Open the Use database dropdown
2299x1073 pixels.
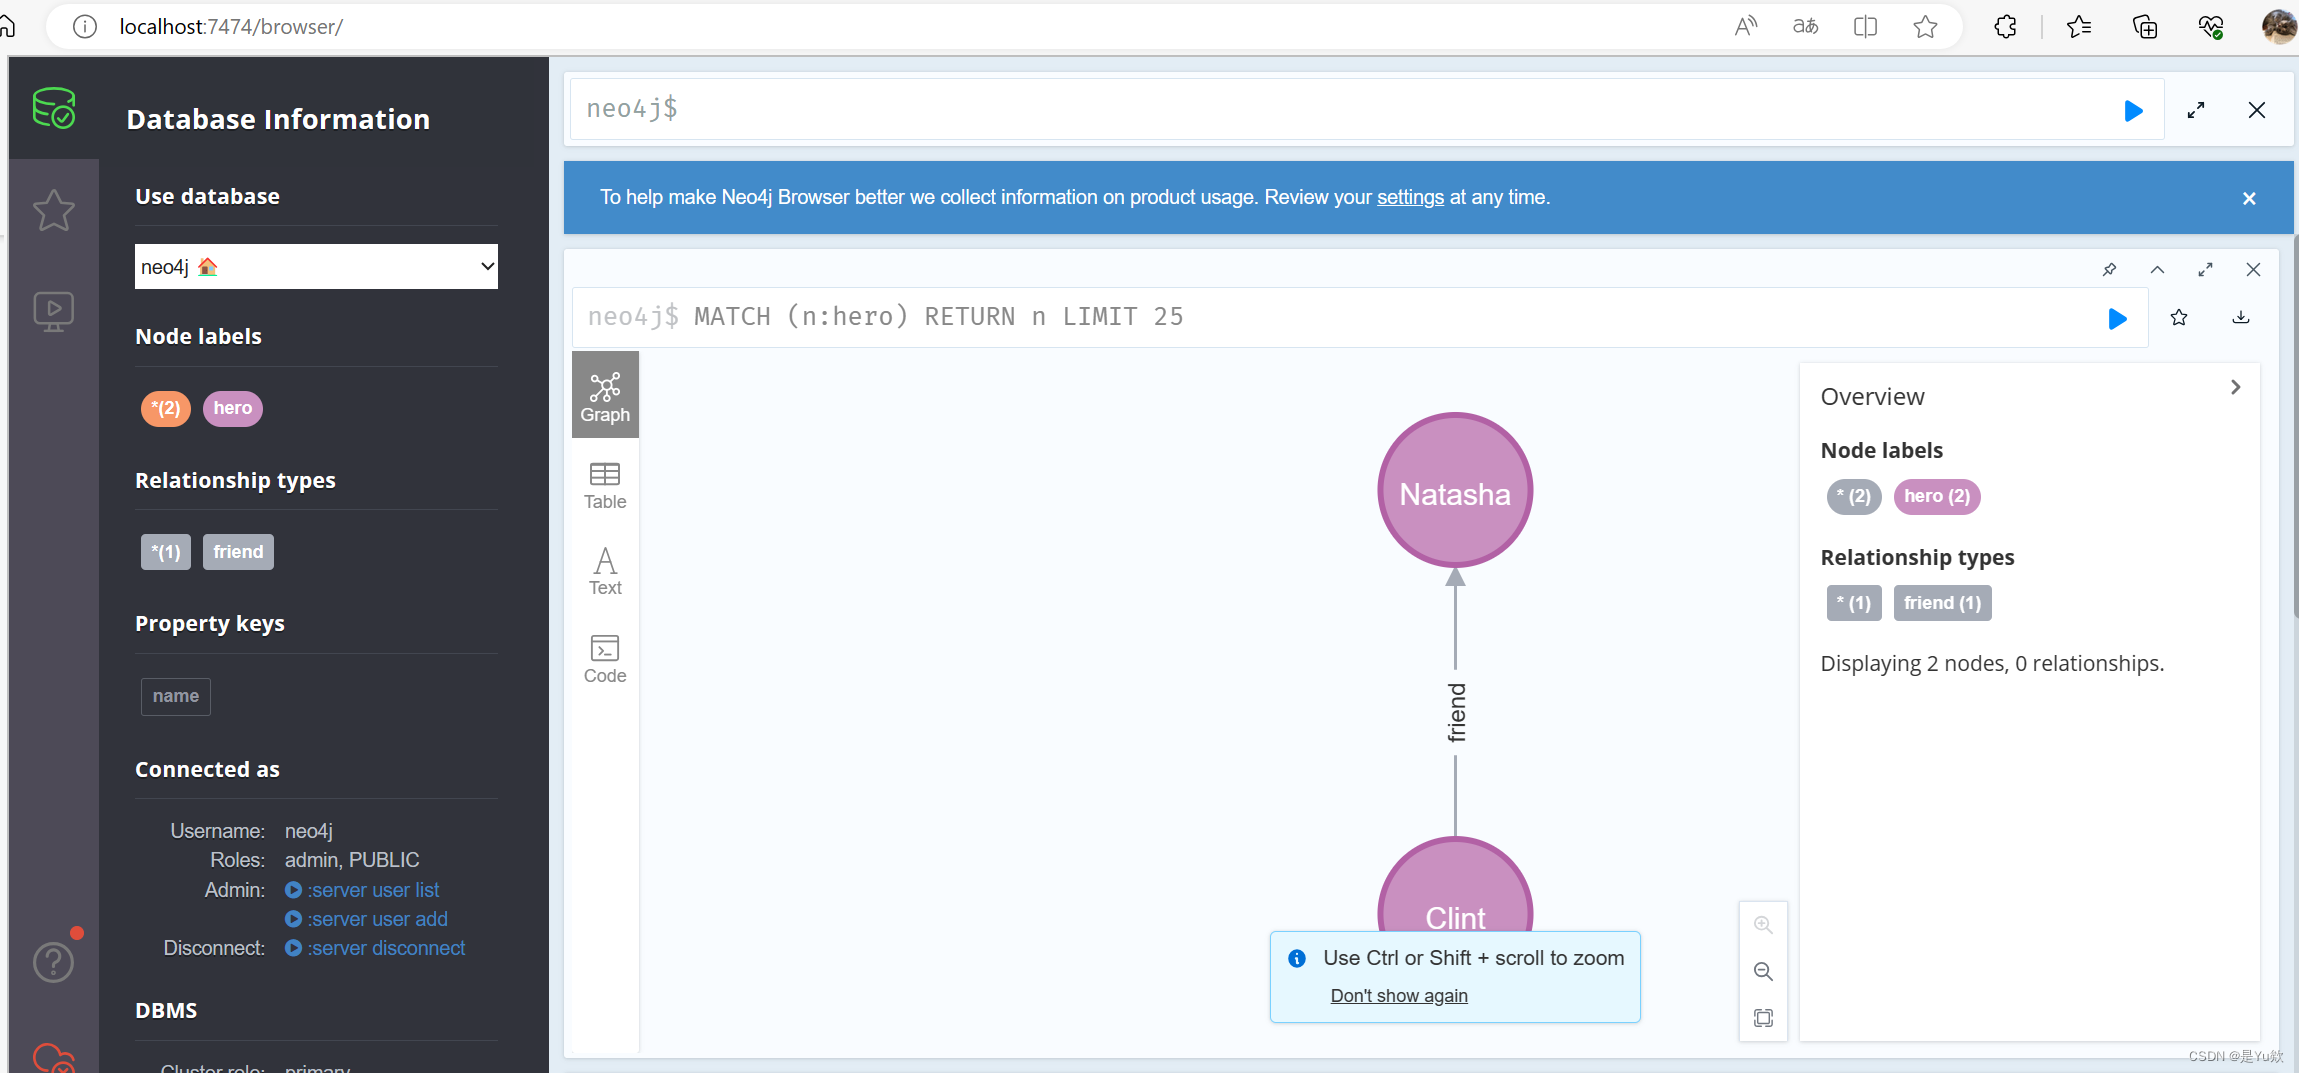pos(316,266)
